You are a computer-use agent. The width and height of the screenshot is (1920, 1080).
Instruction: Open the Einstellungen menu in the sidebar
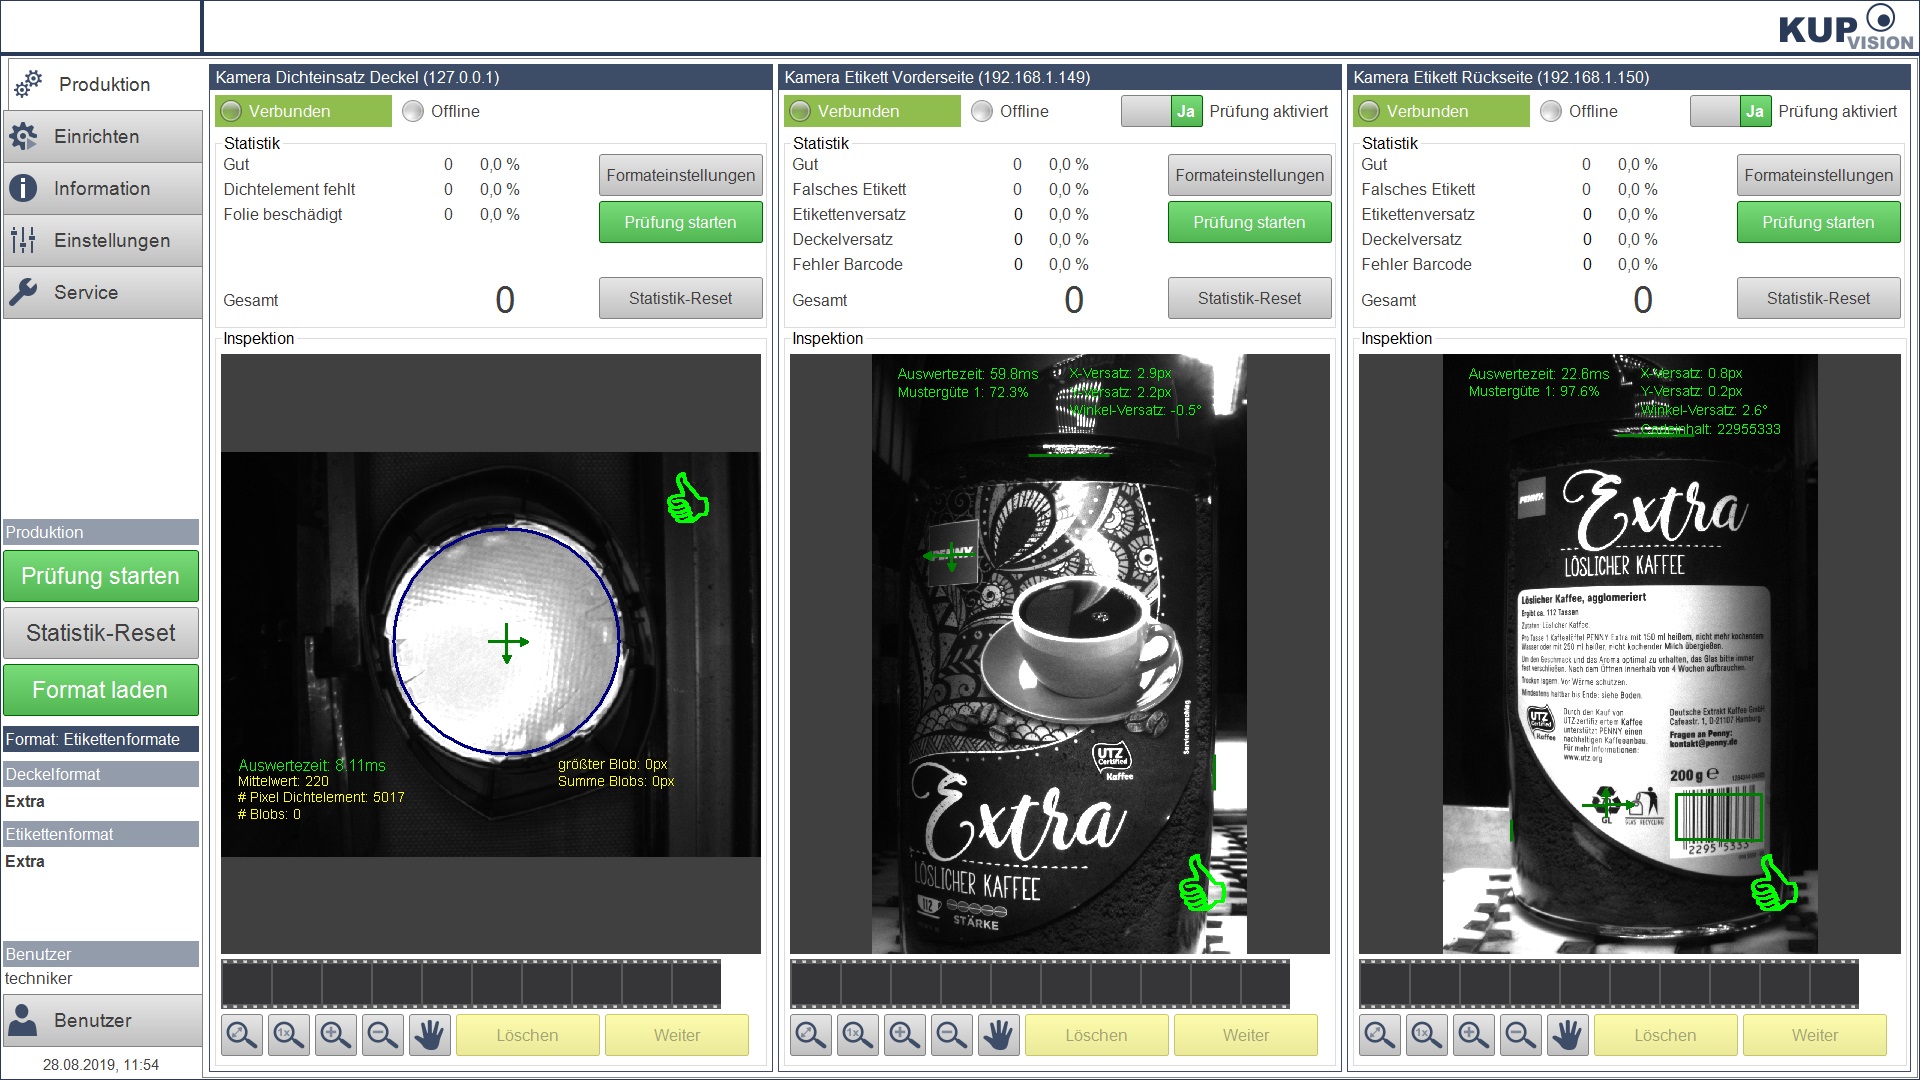pyautogui.click(x=102, y=241)
